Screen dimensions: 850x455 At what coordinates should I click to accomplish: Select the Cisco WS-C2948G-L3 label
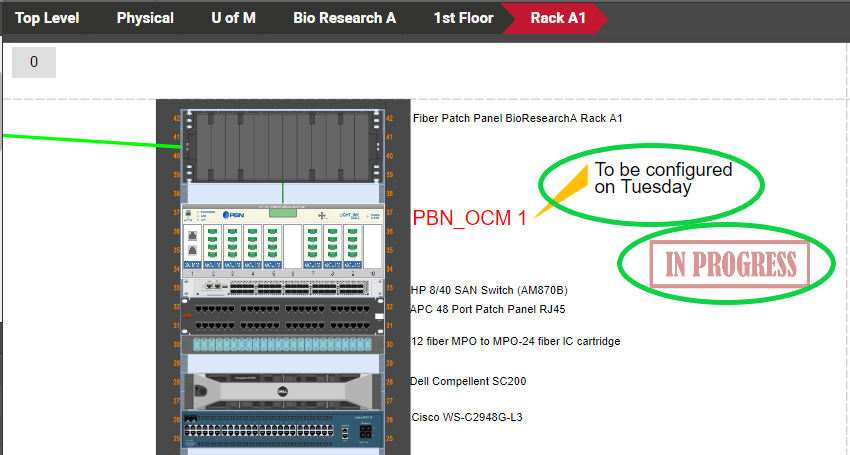tap(467, 417)
